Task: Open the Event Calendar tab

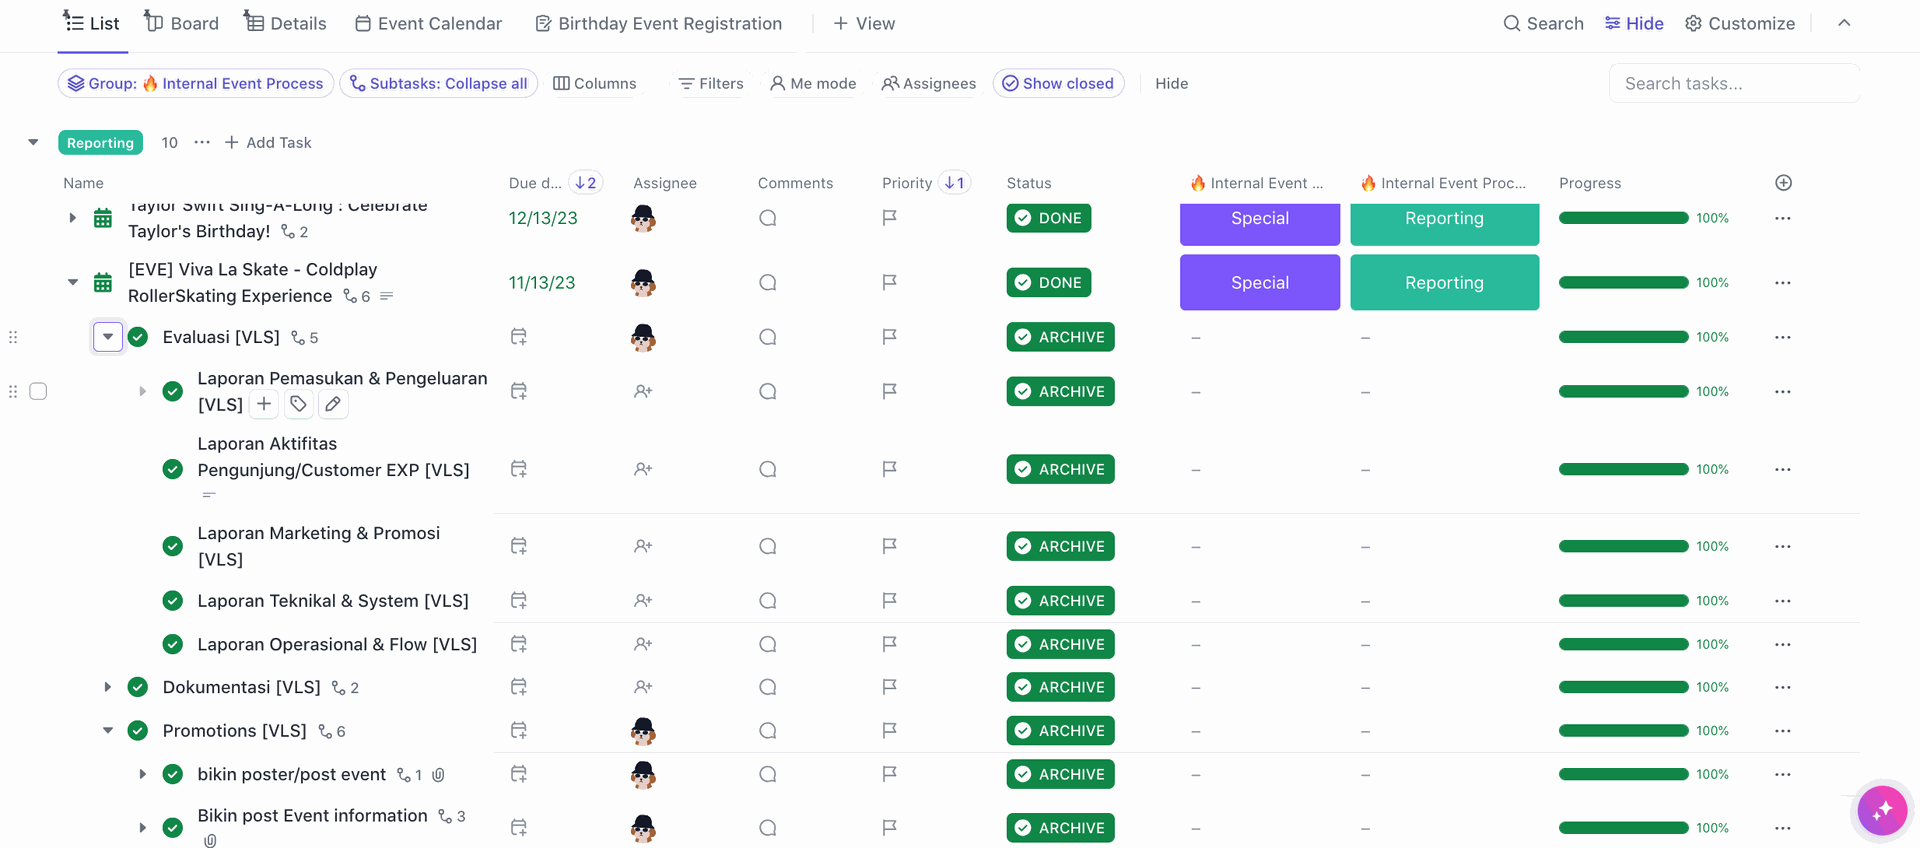Action: 429,23
